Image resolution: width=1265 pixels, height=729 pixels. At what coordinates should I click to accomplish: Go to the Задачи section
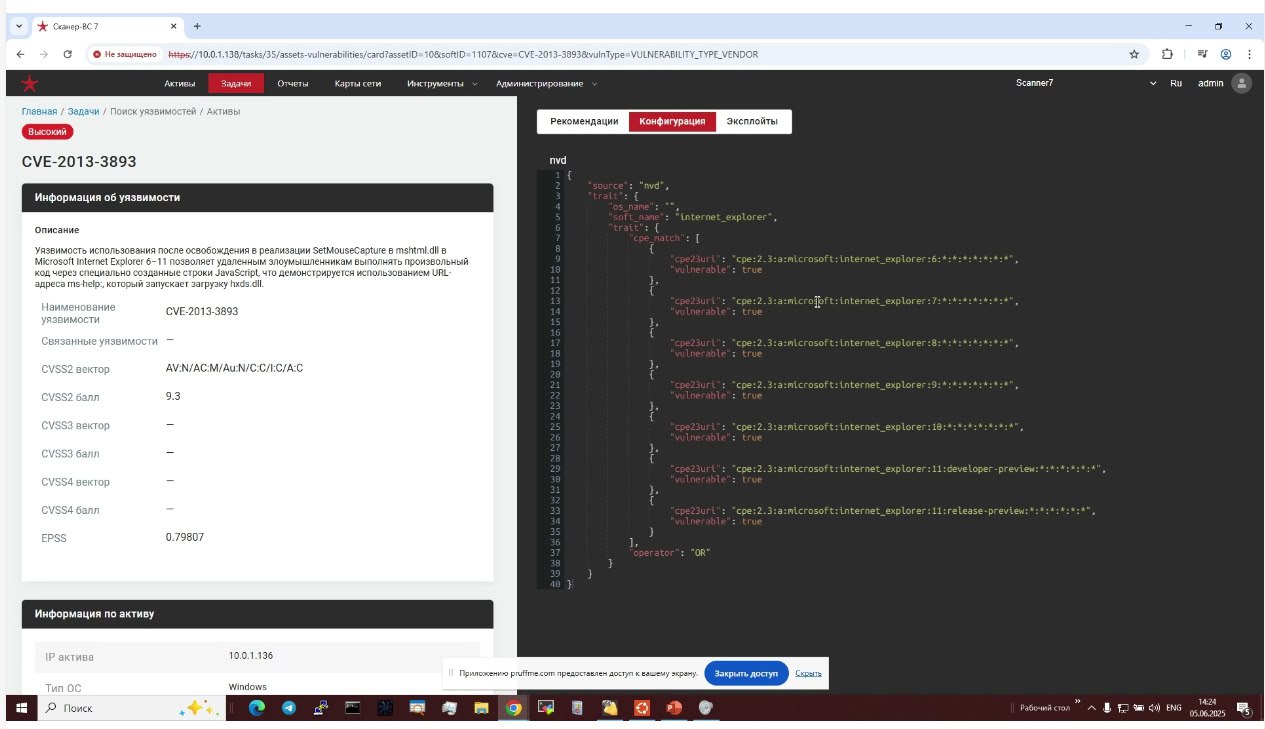[x=236, y=83]
